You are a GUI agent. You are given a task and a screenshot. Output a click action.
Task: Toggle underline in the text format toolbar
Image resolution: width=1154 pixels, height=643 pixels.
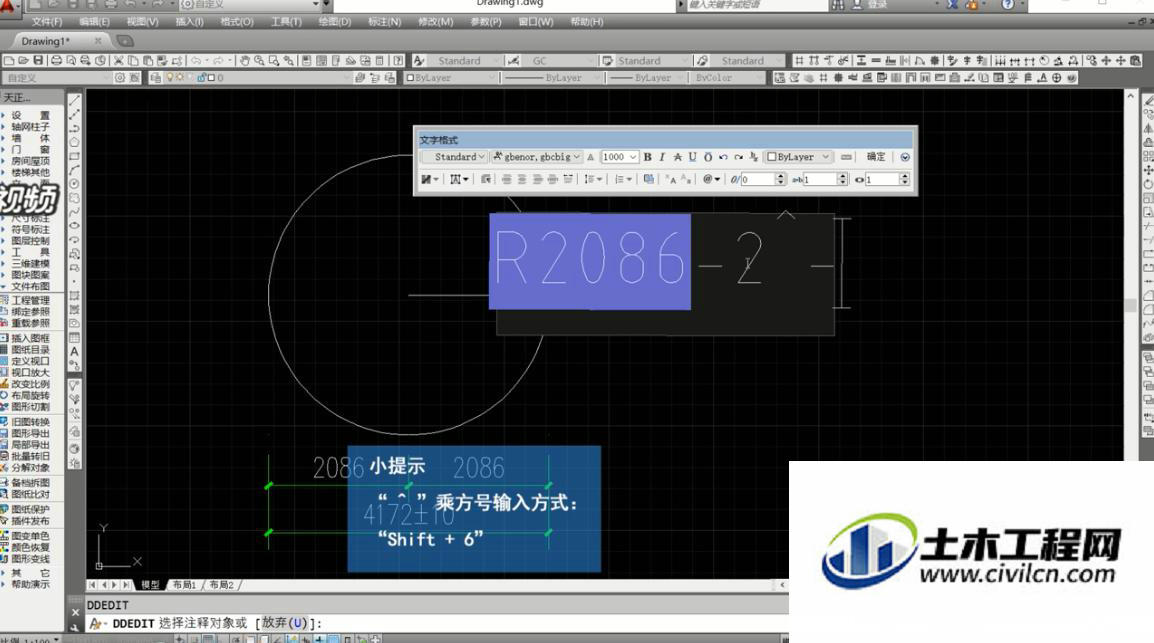click(693, 157)
